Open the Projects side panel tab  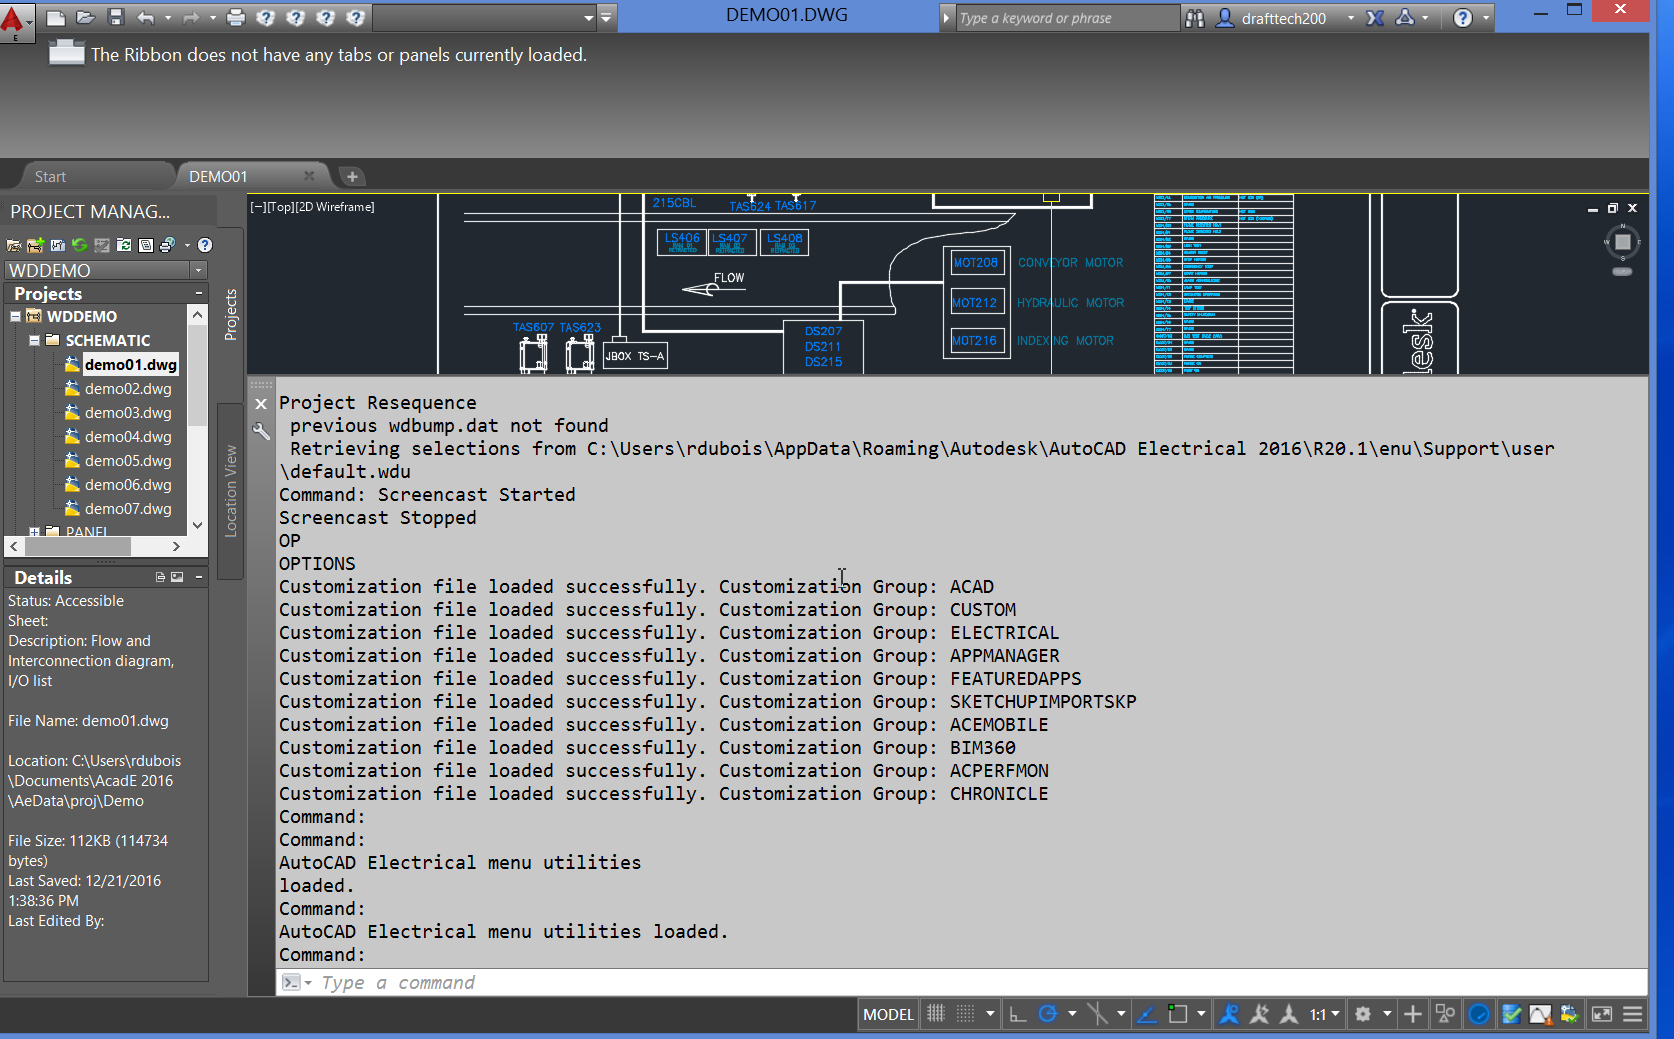[x=230, y=315]
